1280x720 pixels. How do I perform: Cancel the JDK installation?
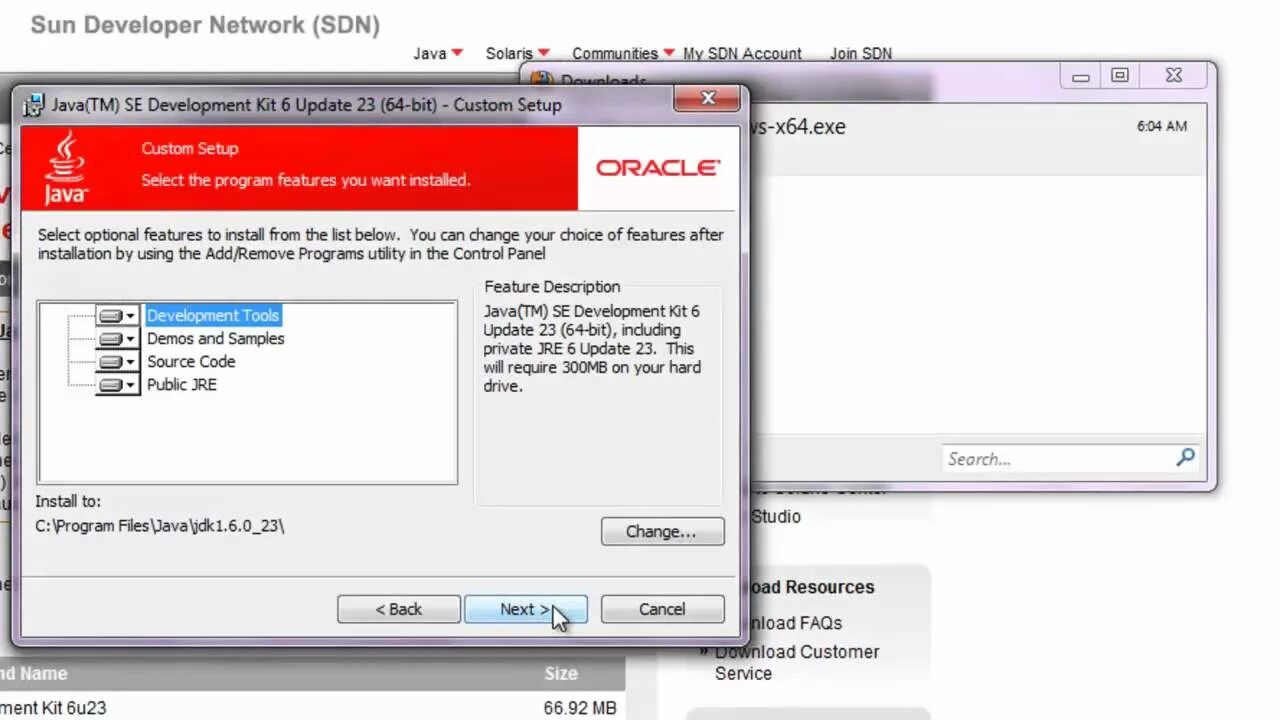click(x=662, y=609)
